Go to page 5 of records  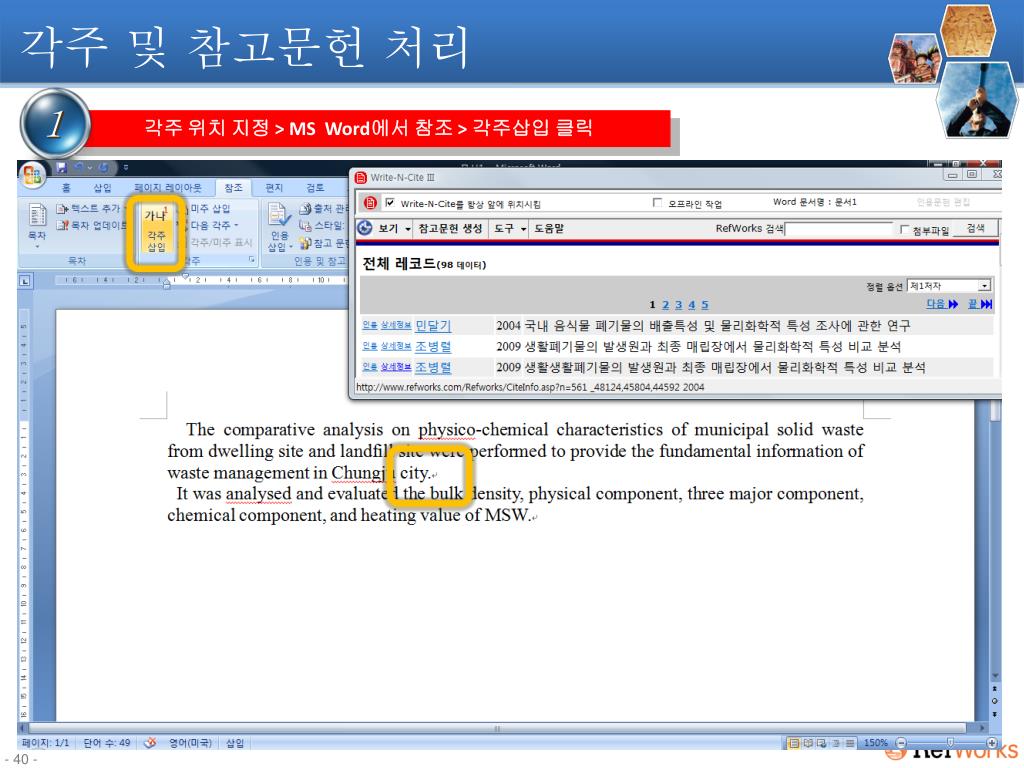(x=705, y=305)
